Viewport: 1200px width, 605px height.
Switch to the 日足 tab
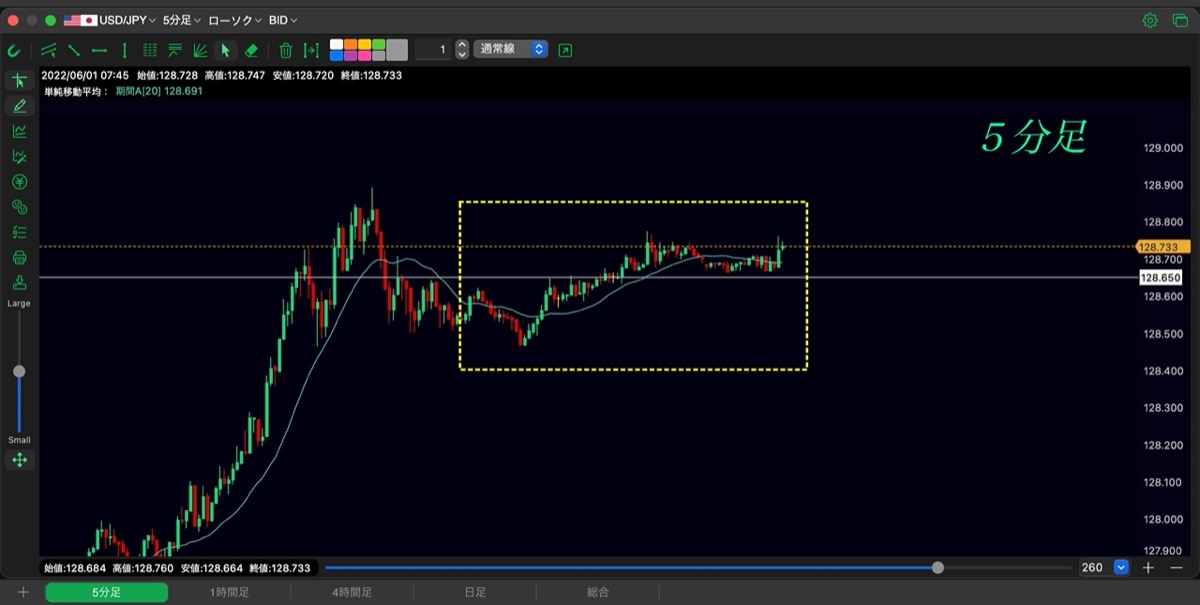pyautogui.click(x=475, y=592)
